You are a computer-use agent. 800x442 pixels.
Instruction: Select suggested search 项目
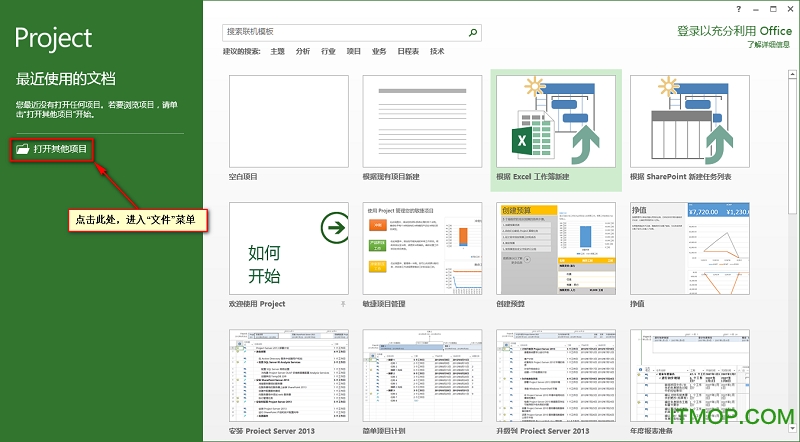tap(354, 51)
